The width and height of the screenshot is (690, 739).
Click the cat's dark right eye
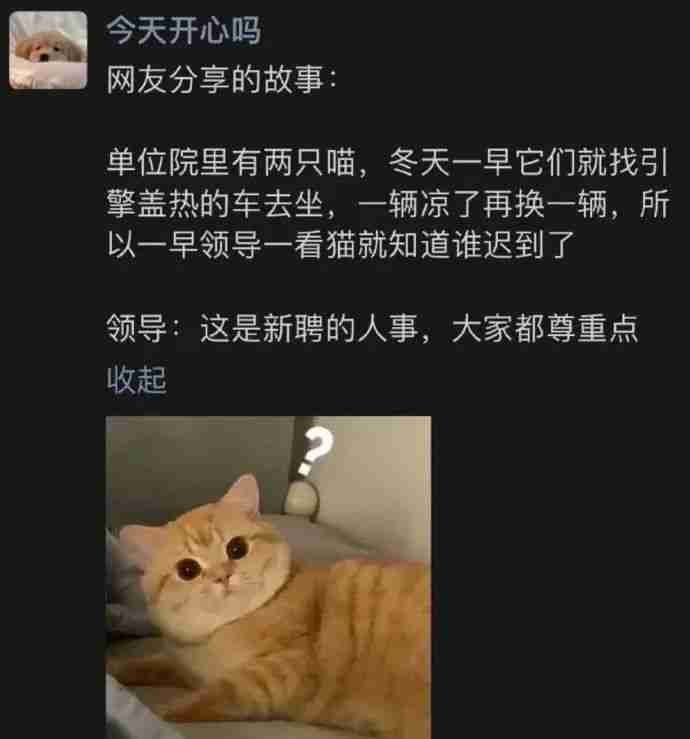237,548
